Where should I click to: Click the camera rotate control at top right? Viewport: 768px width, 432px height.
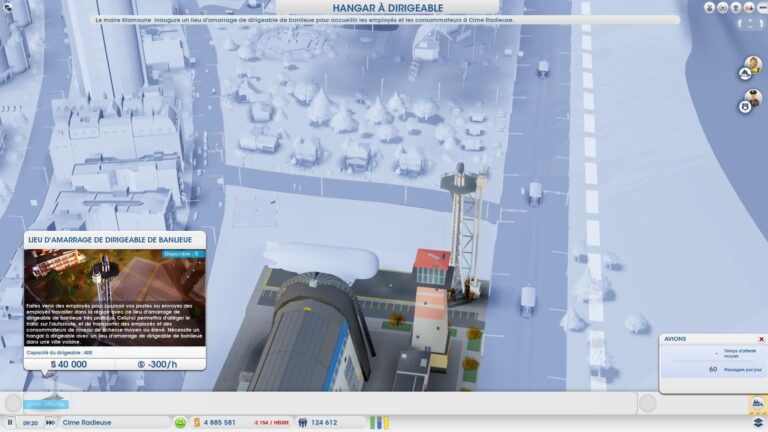tap(751, 24)
